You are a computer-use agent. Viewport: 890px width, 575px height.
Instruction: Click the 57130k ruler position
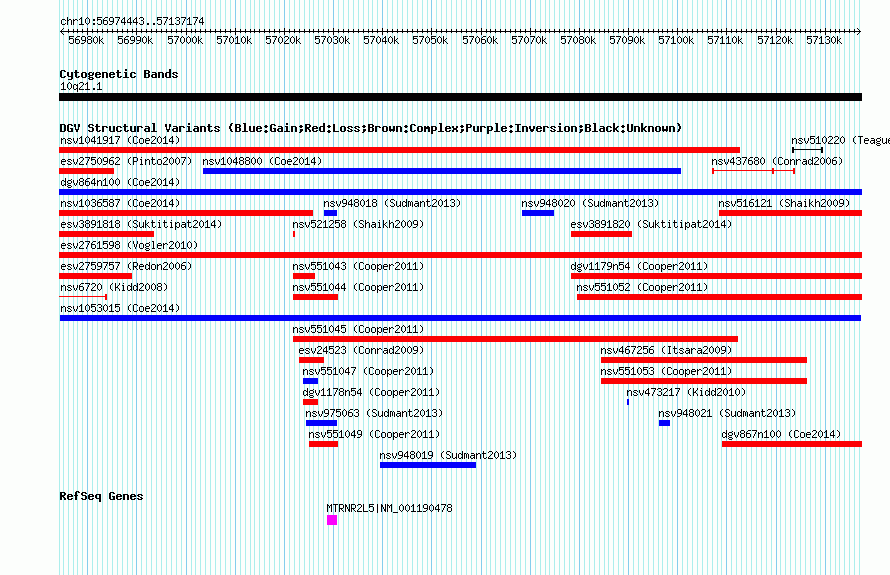pos(824,41)
